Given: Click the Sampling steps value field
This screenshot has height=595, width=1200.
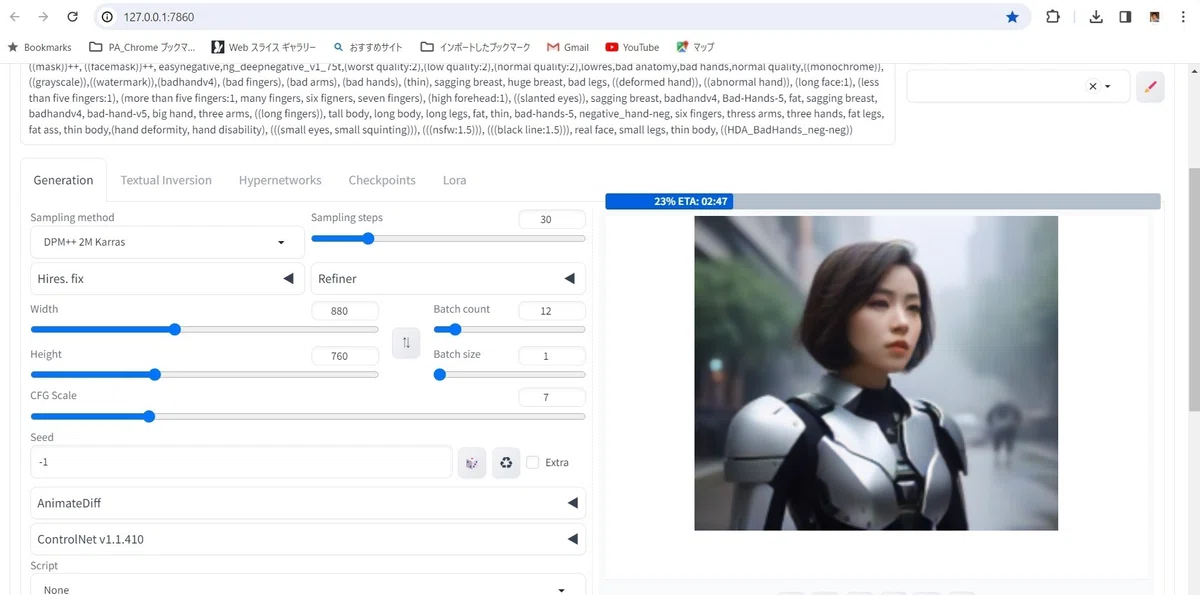Looking at the screenshot, I should pyautogui.click(x=552, y=219).
